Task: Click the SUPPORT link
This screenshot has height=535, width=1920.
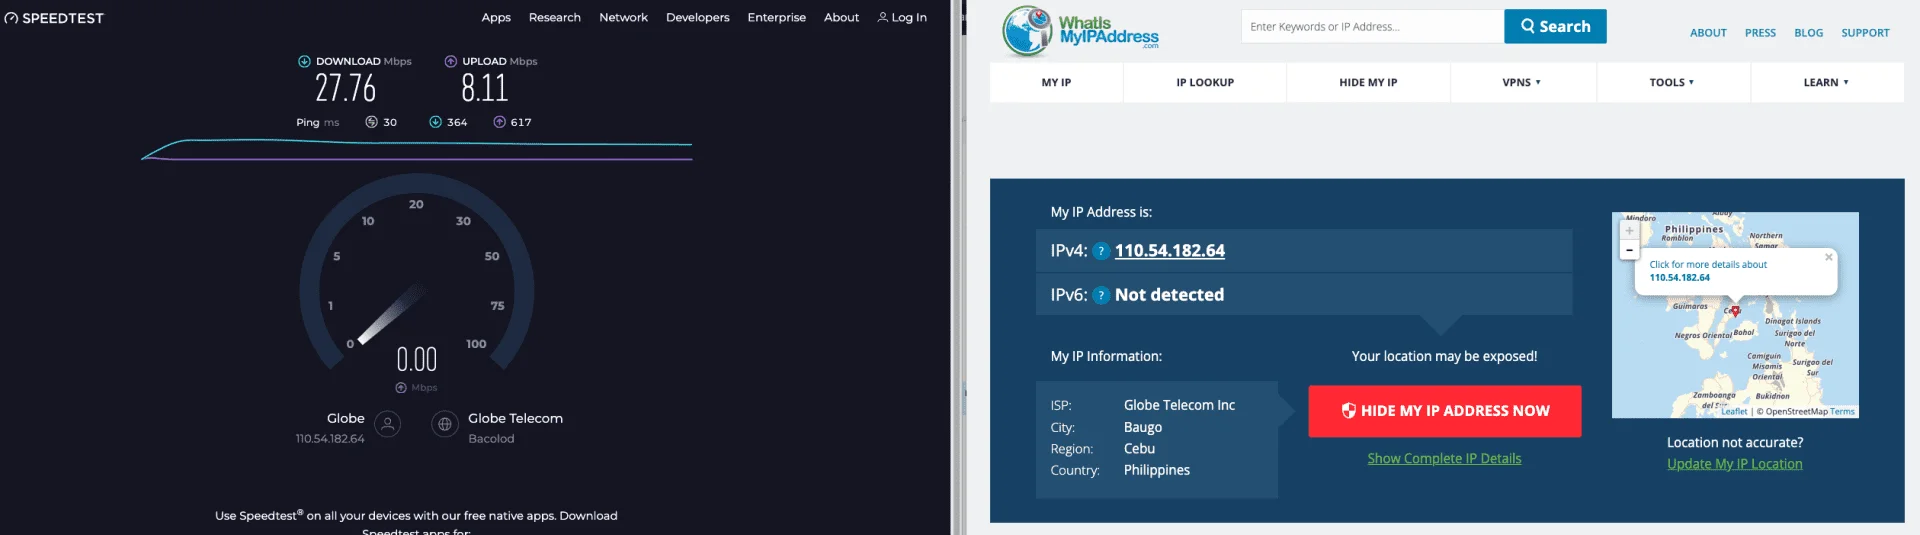Action: (x=1865, y=33)
